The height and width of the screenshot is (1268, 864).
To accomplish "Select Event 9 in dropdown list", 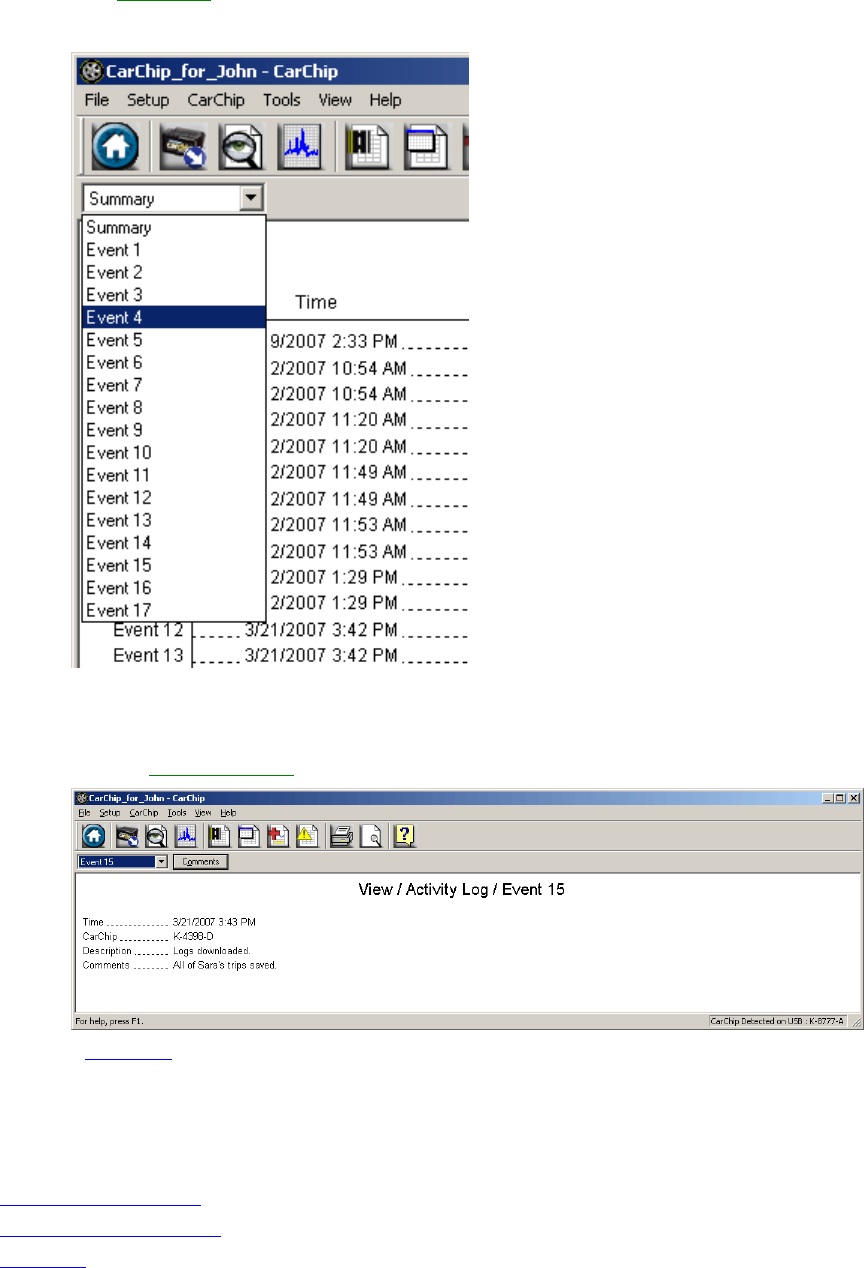I will [174, 430].
